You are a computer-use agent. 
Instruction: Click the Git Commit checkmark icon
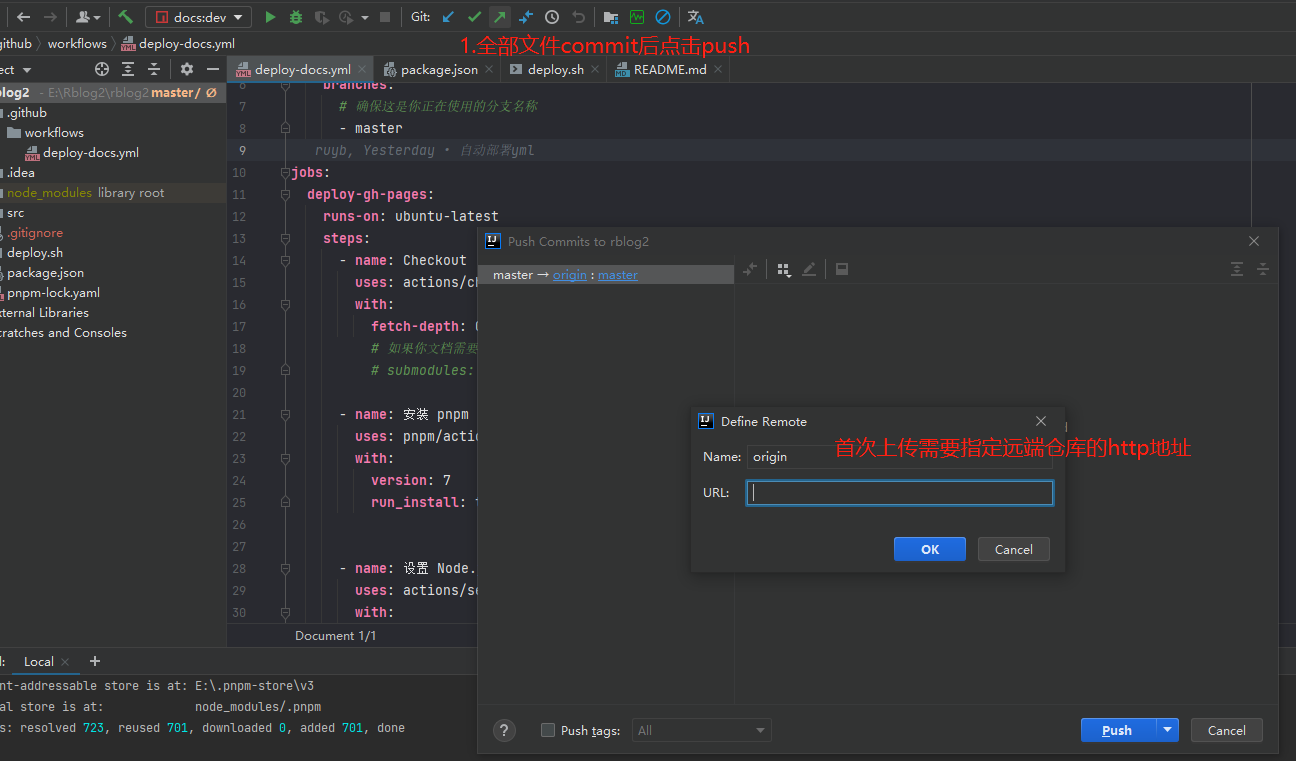coord(474,17)
